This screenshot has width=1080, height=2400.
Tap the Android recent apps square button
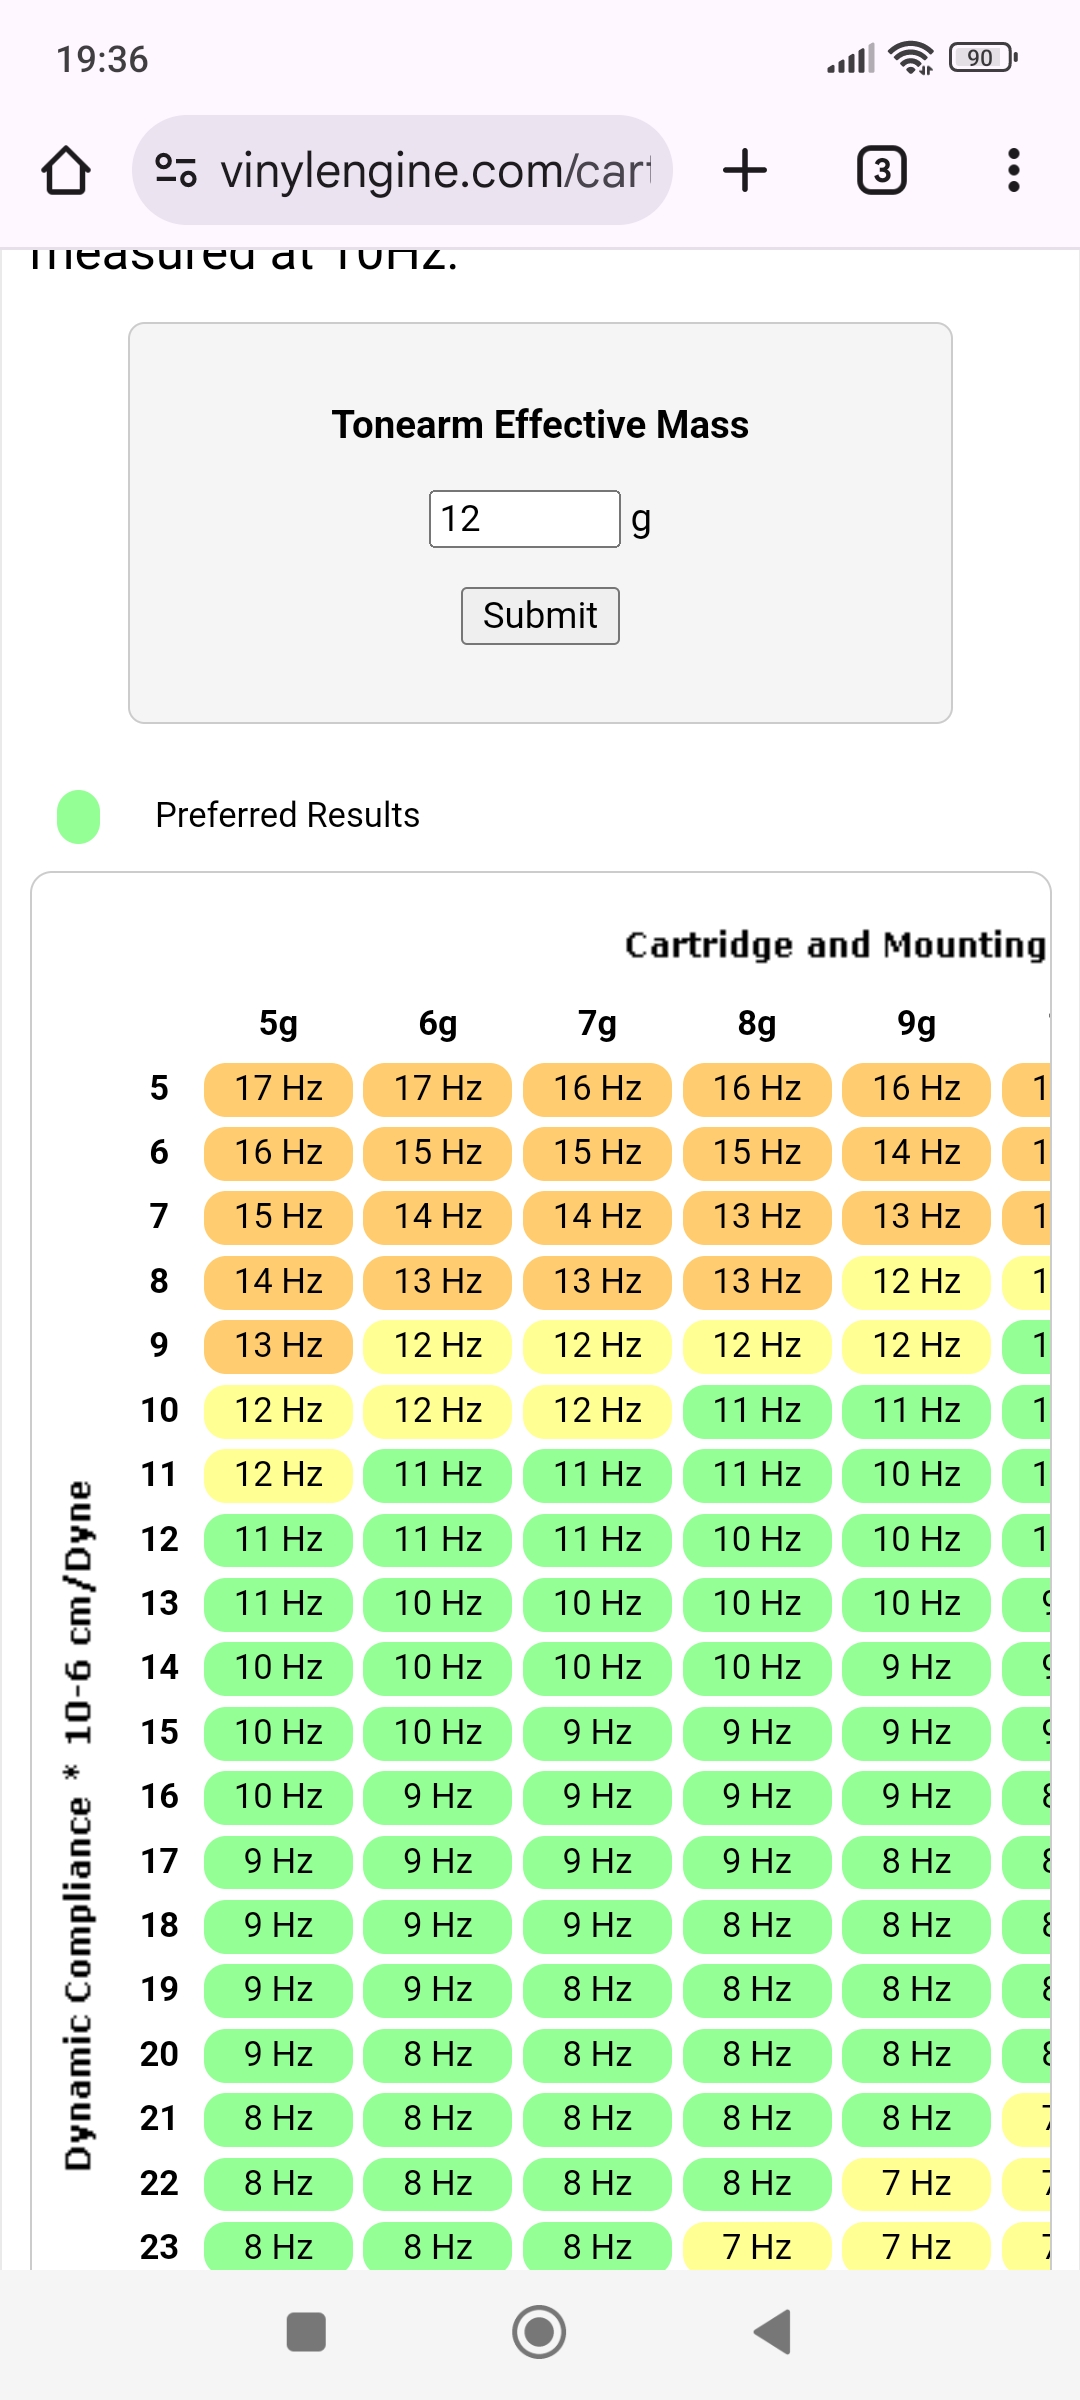click(306, 2332)
